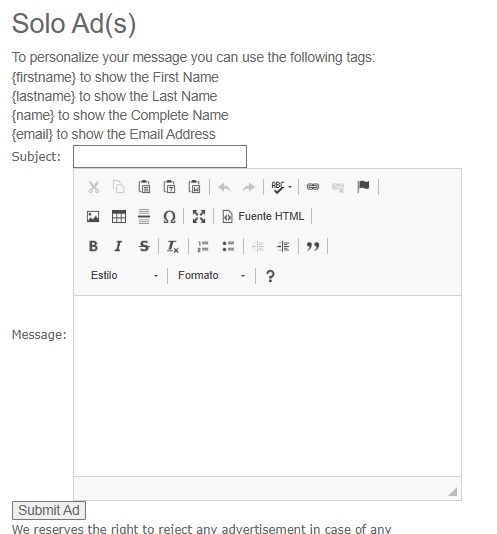
Task: Toggle Strikethrough formatting
Action: pos(144,246)
